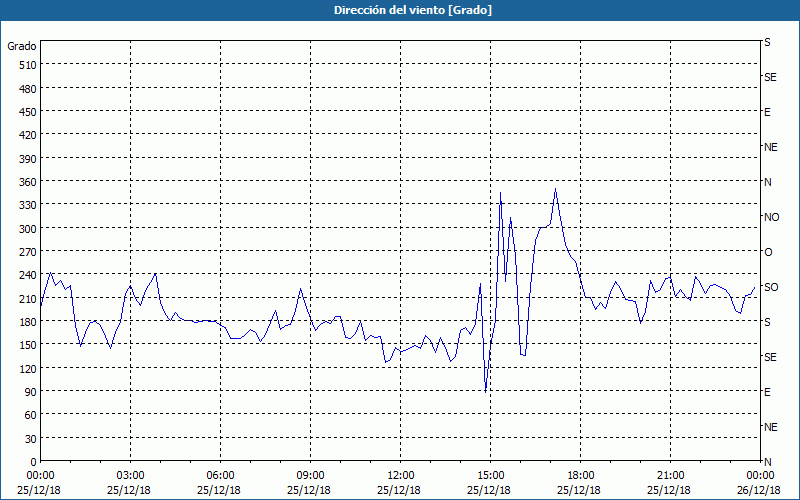Click the 03:00 time axis label

click(131, 476)
